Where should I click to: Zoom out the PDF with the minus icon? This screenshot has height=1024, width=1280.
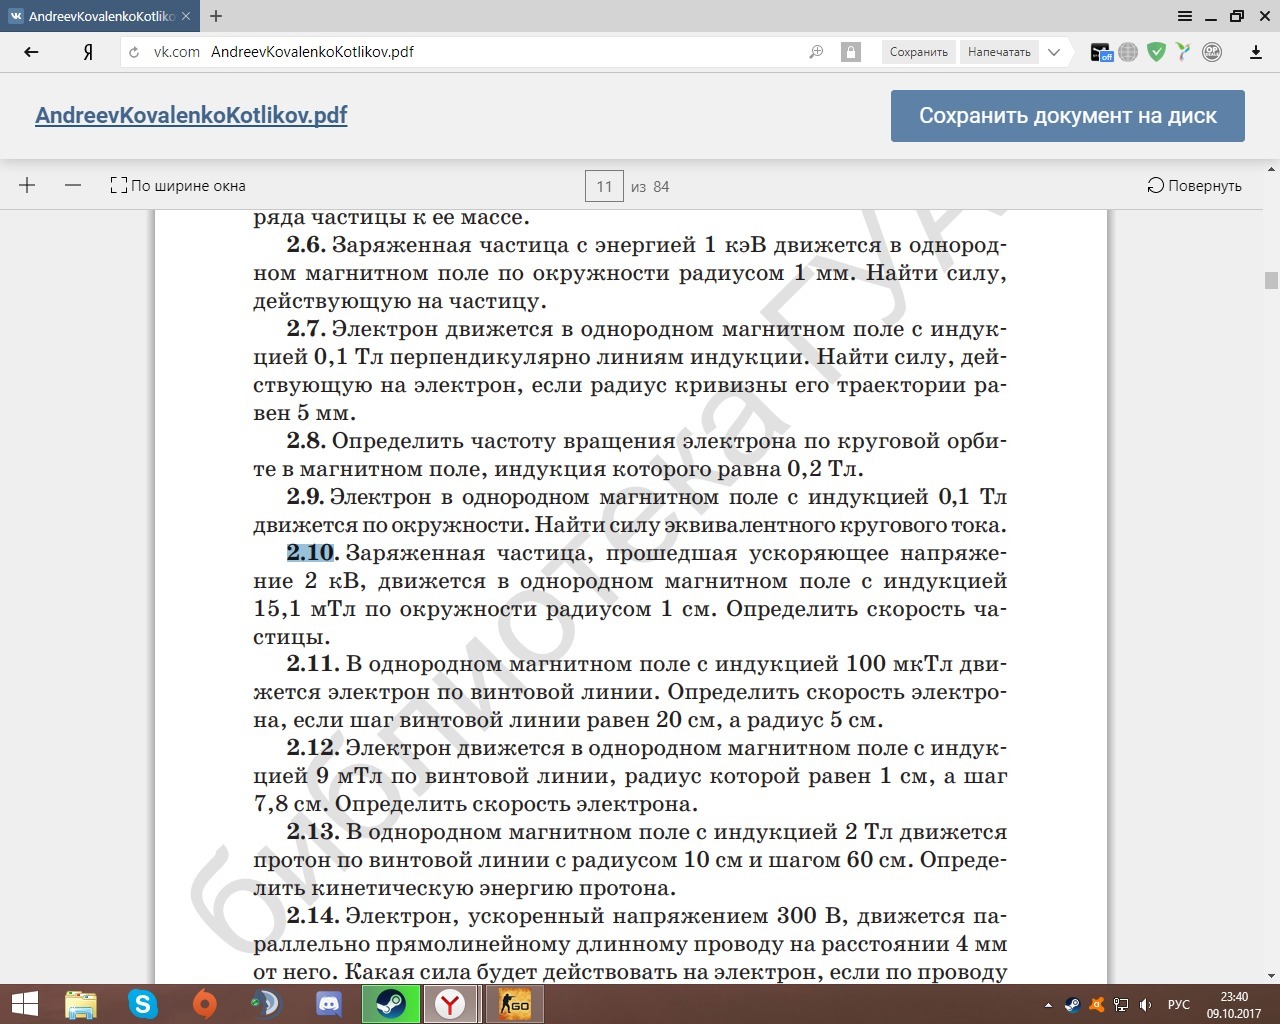coord(73,185)
